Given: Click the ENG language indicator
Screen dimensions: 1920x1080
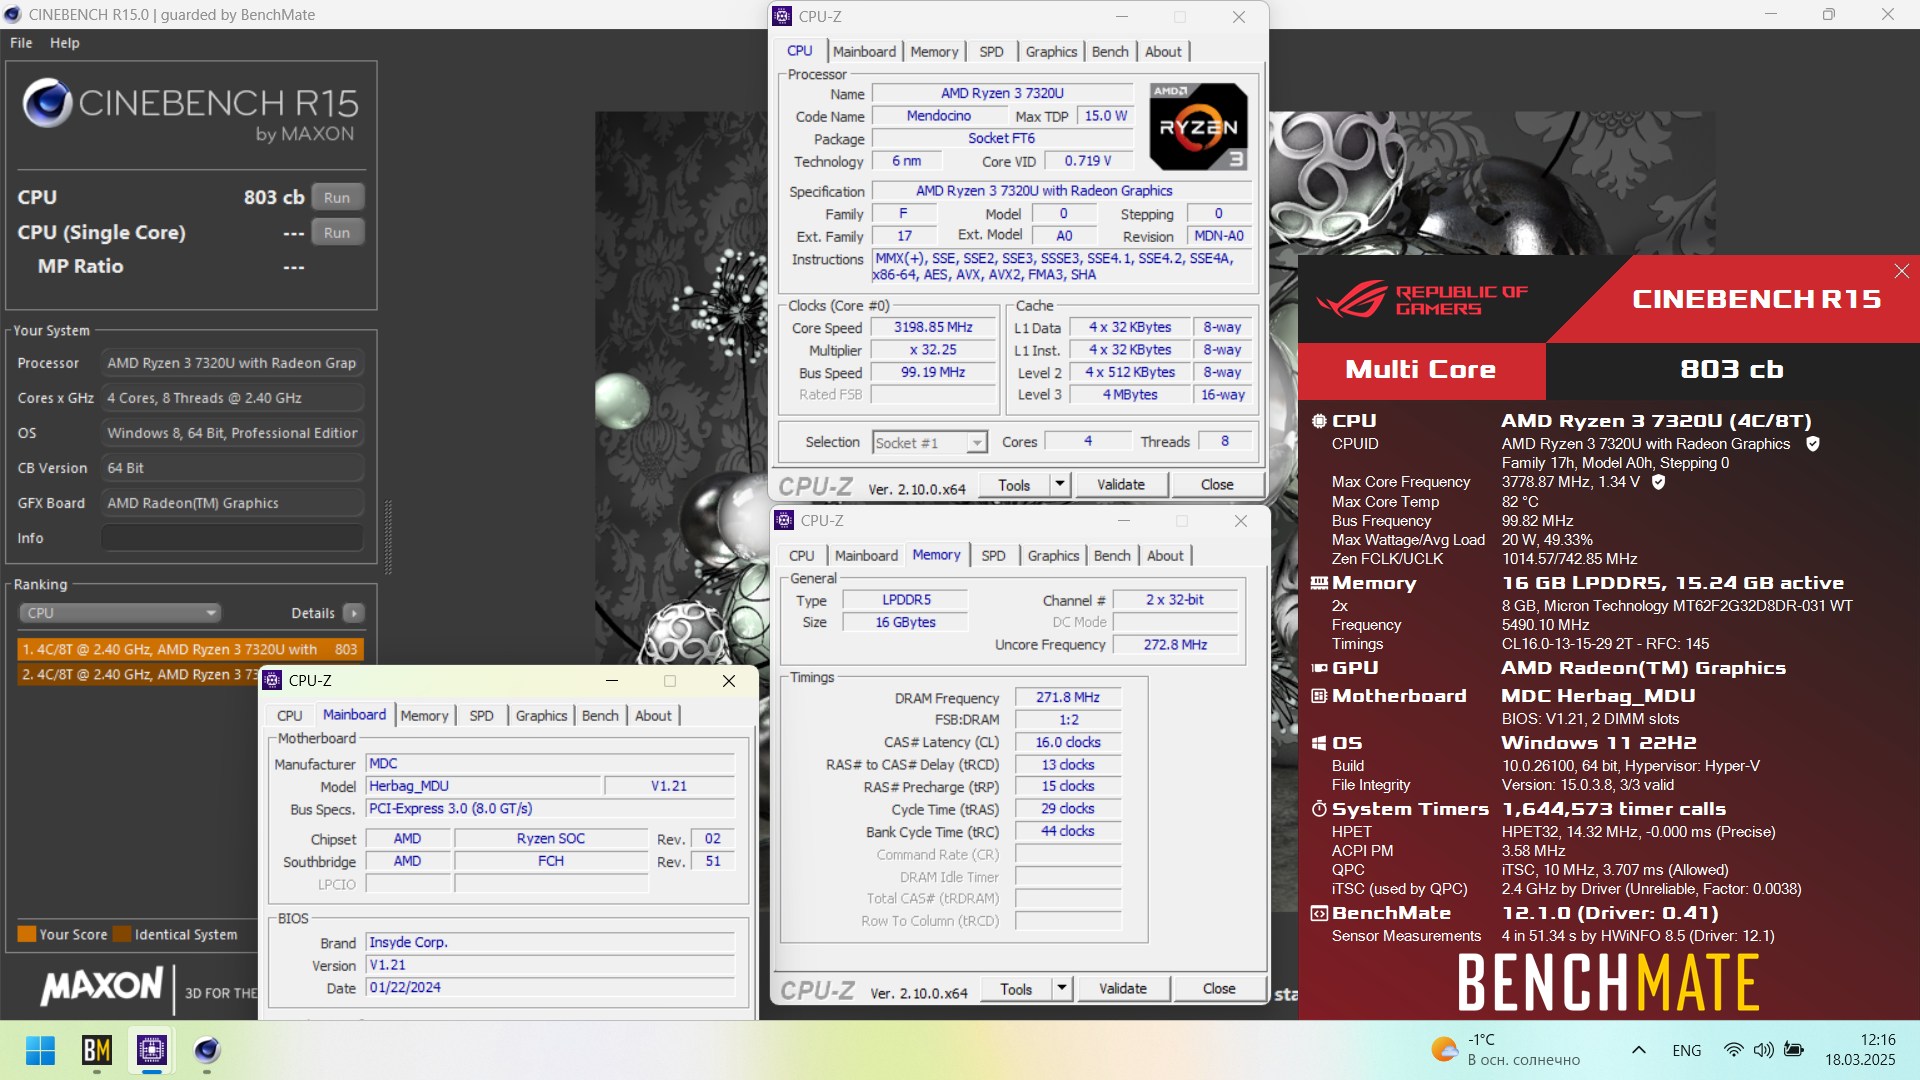Looking at the screenshot, I should click(1686, 1050).
